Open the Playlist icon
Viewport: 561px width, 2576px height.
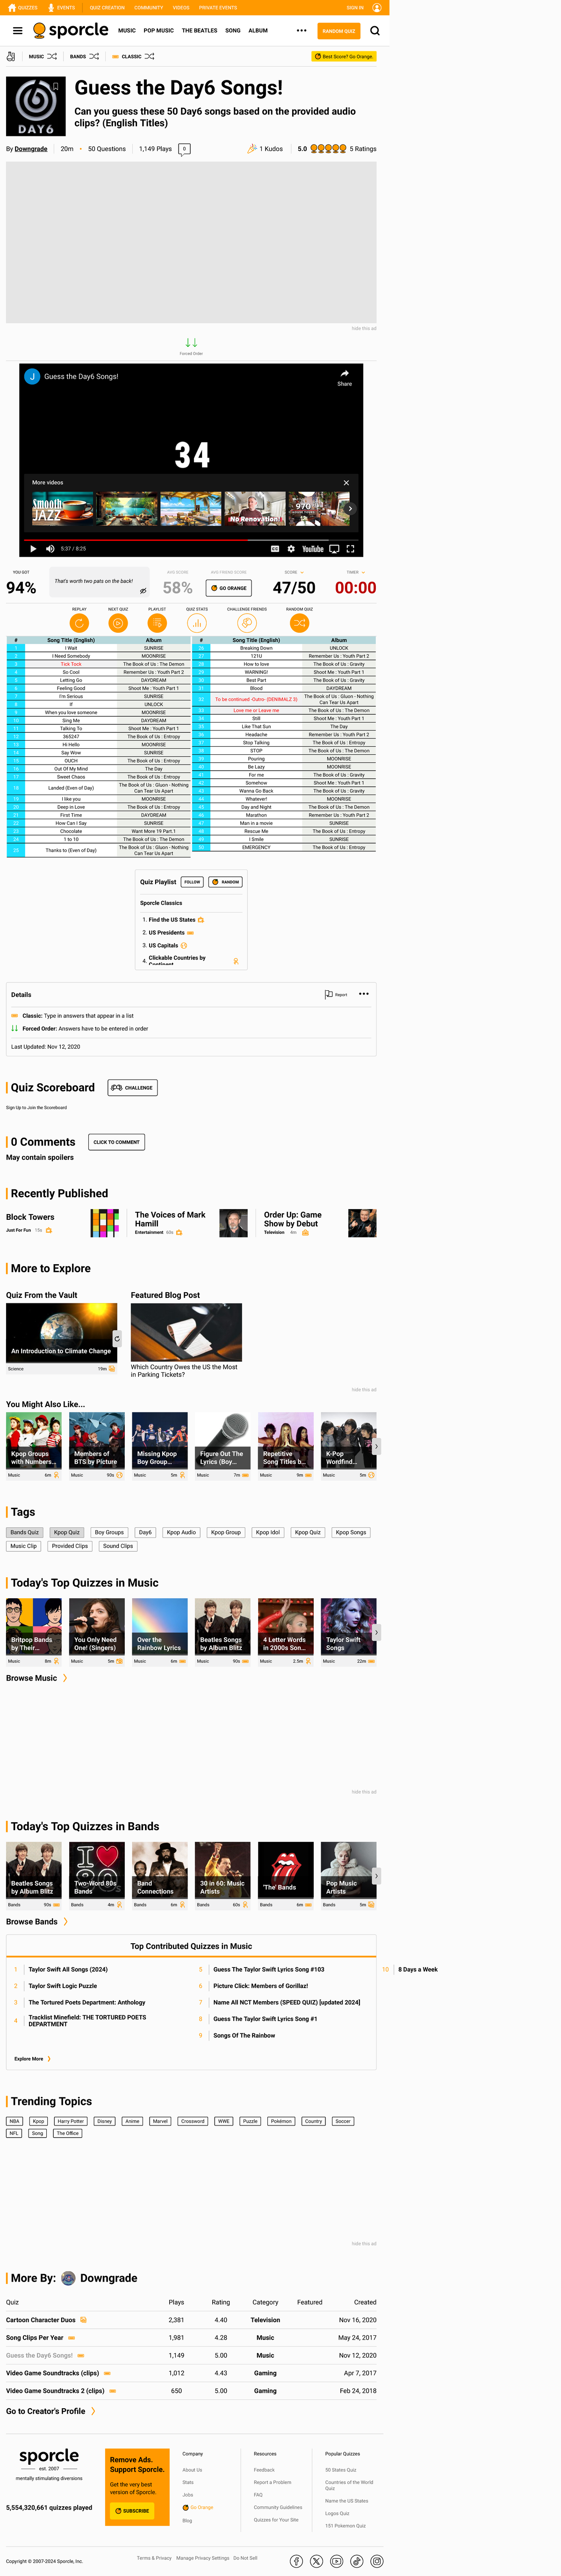tap(157, 623)
